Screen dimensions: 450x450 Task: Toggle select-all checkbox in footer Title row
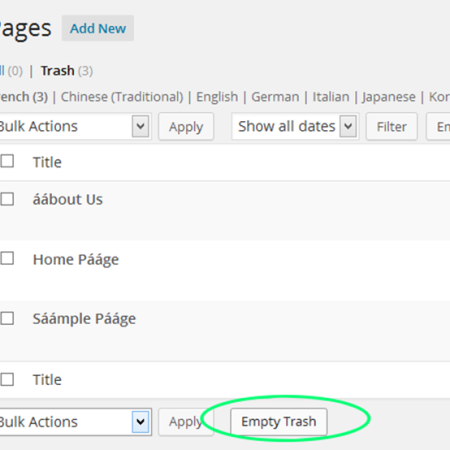coord(7,379)
